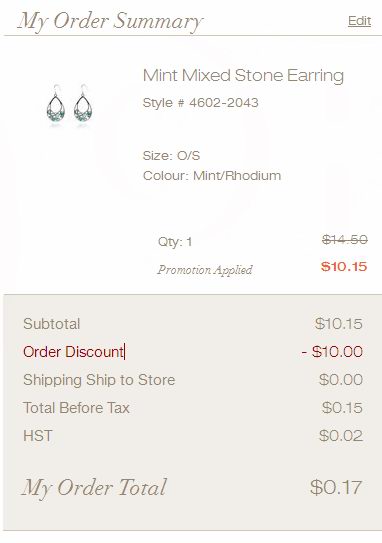Click the final total $0.17
Viewport: 382px width, 543px height.
pos(336,487)
